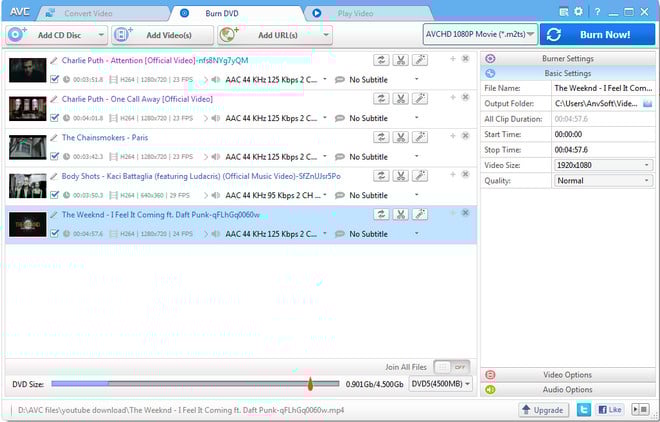The image size is (660, 422).
Task: Click the Body Shots video thumbnail
Action: click(x=28, y=186)
